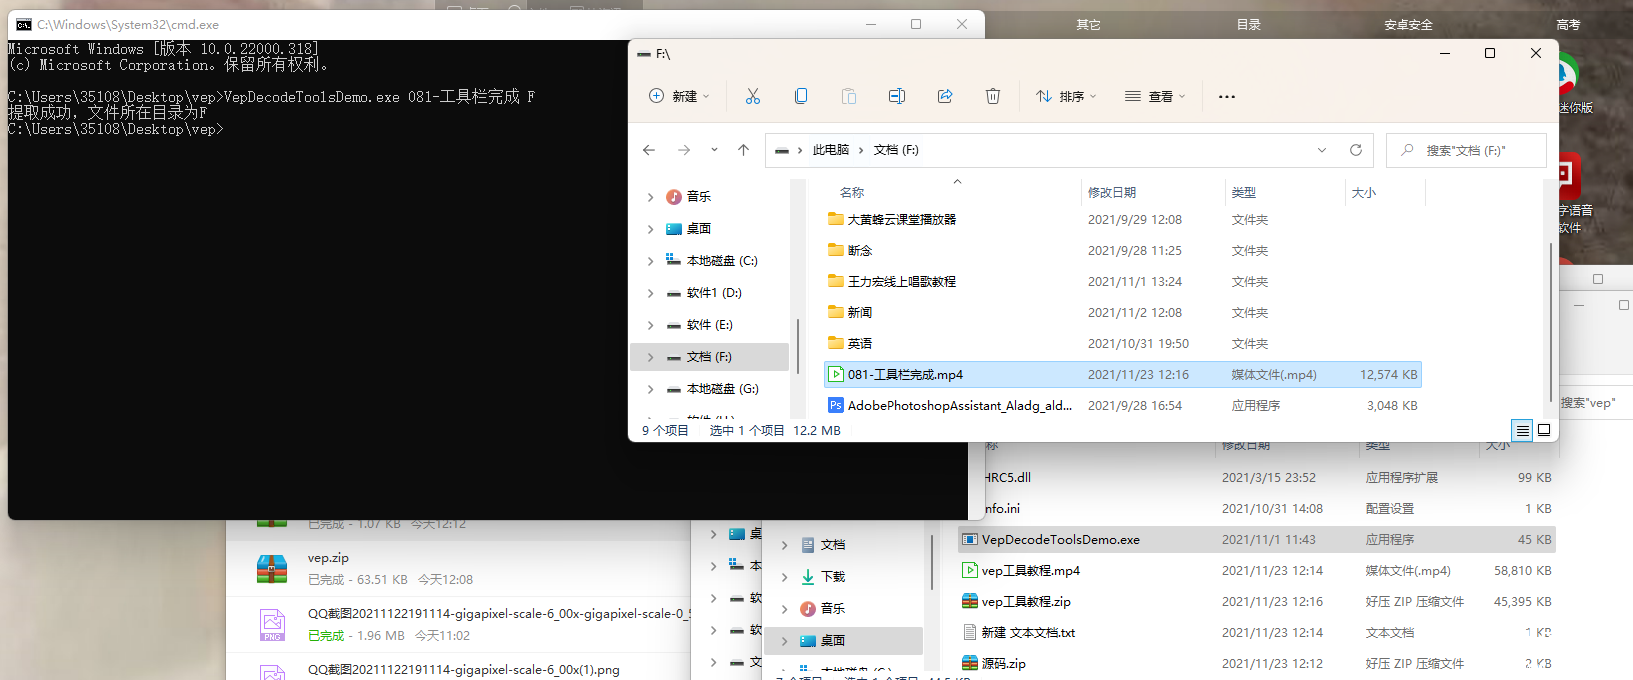Expand 音乐 in F:\ navigation tree
The image size is (1633, 680).
pos(651,197)
